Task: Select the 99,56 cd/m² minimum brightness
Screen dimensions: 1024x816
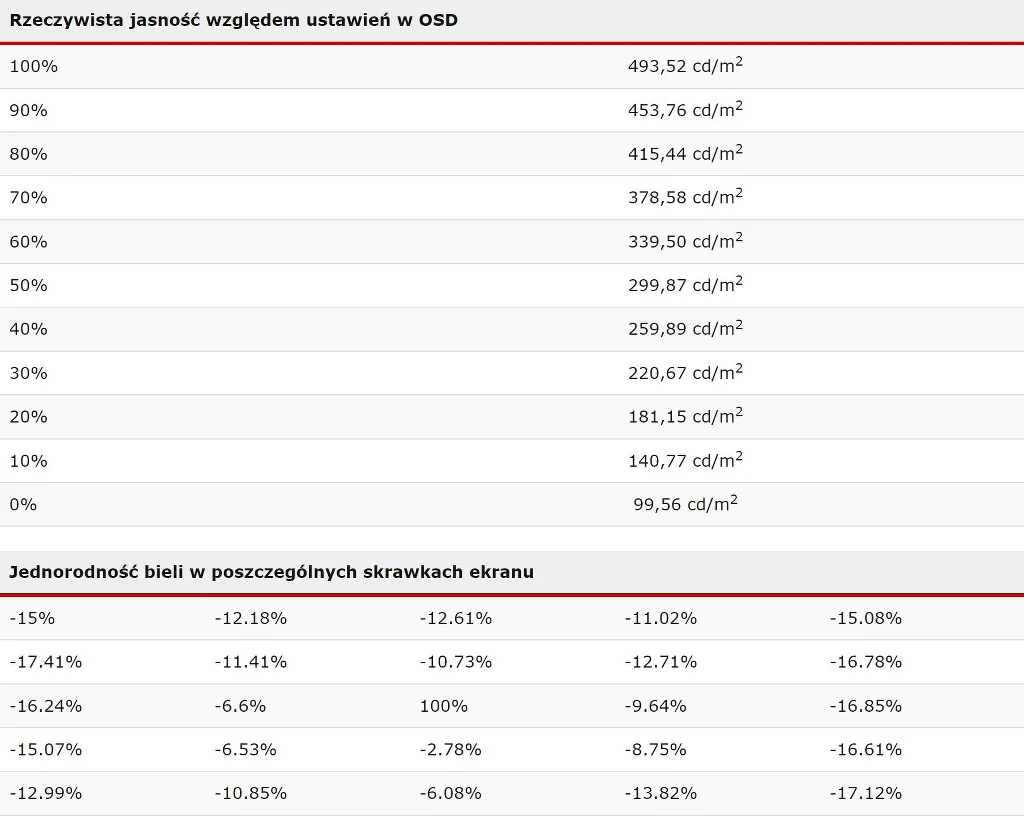Action: click(685, 505)
